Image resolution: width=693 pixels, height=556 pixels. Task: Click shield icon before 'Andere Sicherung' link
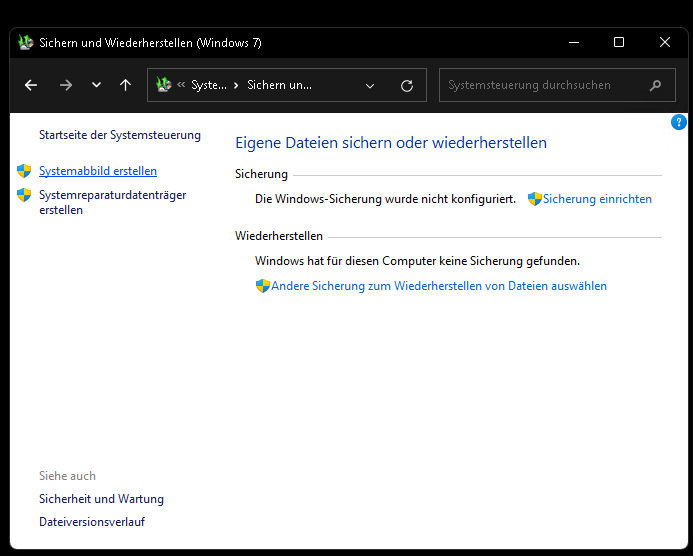(263, 286)
